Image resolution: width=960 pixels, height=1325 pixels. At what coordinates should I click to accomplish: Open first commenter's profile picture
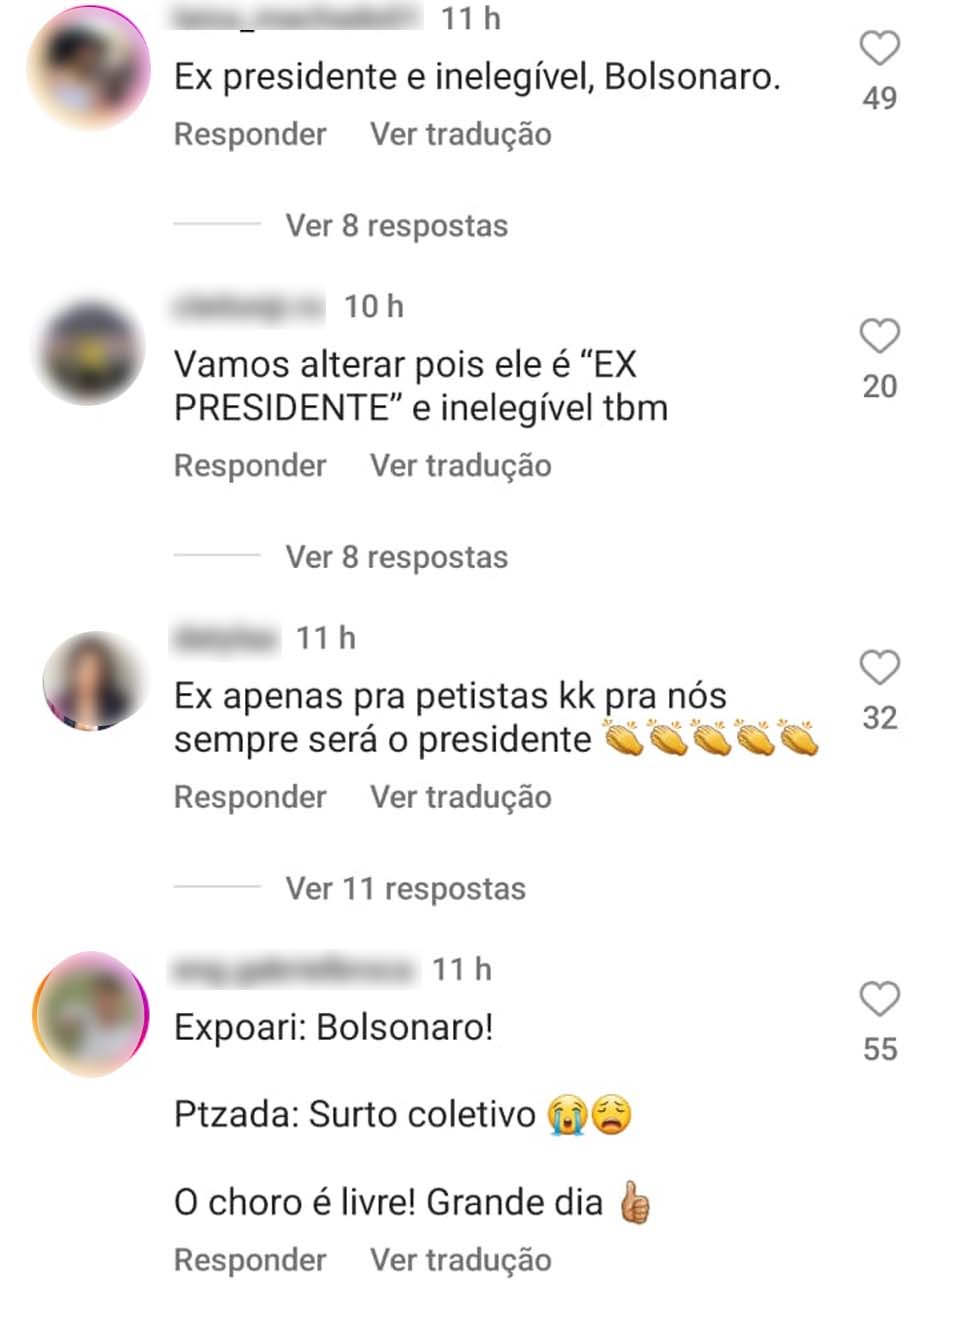89,67
